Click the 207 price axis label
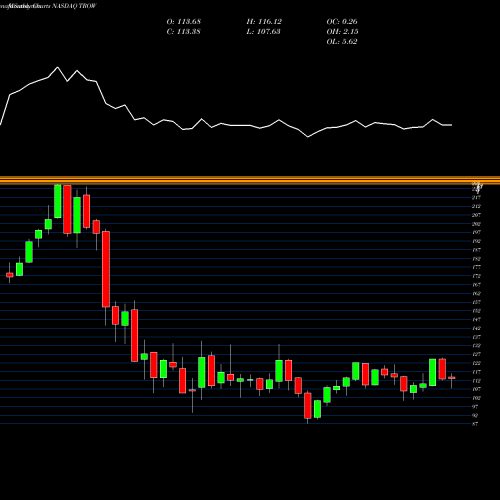 pyautogui.click(x=476, y=215)
